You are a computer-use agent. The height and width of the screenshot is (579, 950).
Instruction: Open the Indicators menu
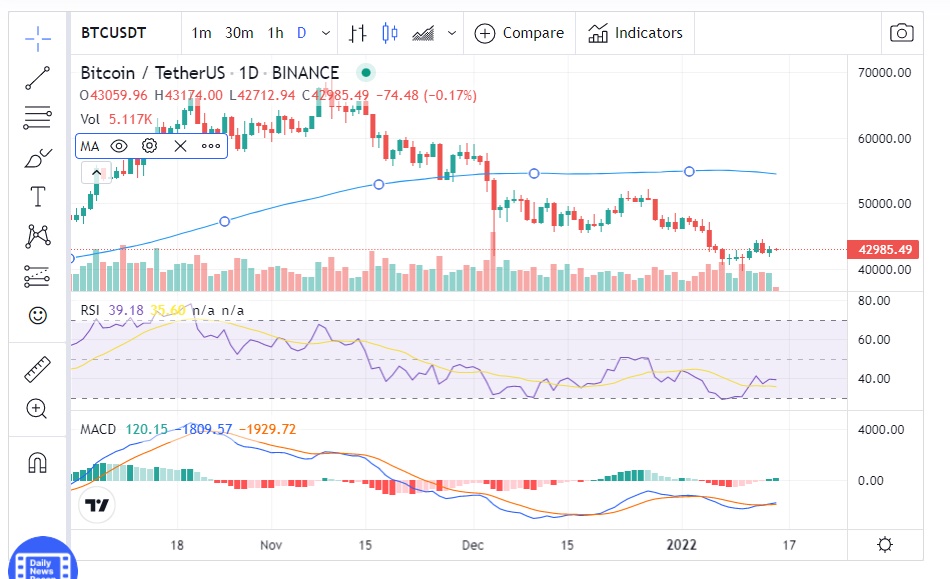tap(635, 33)
